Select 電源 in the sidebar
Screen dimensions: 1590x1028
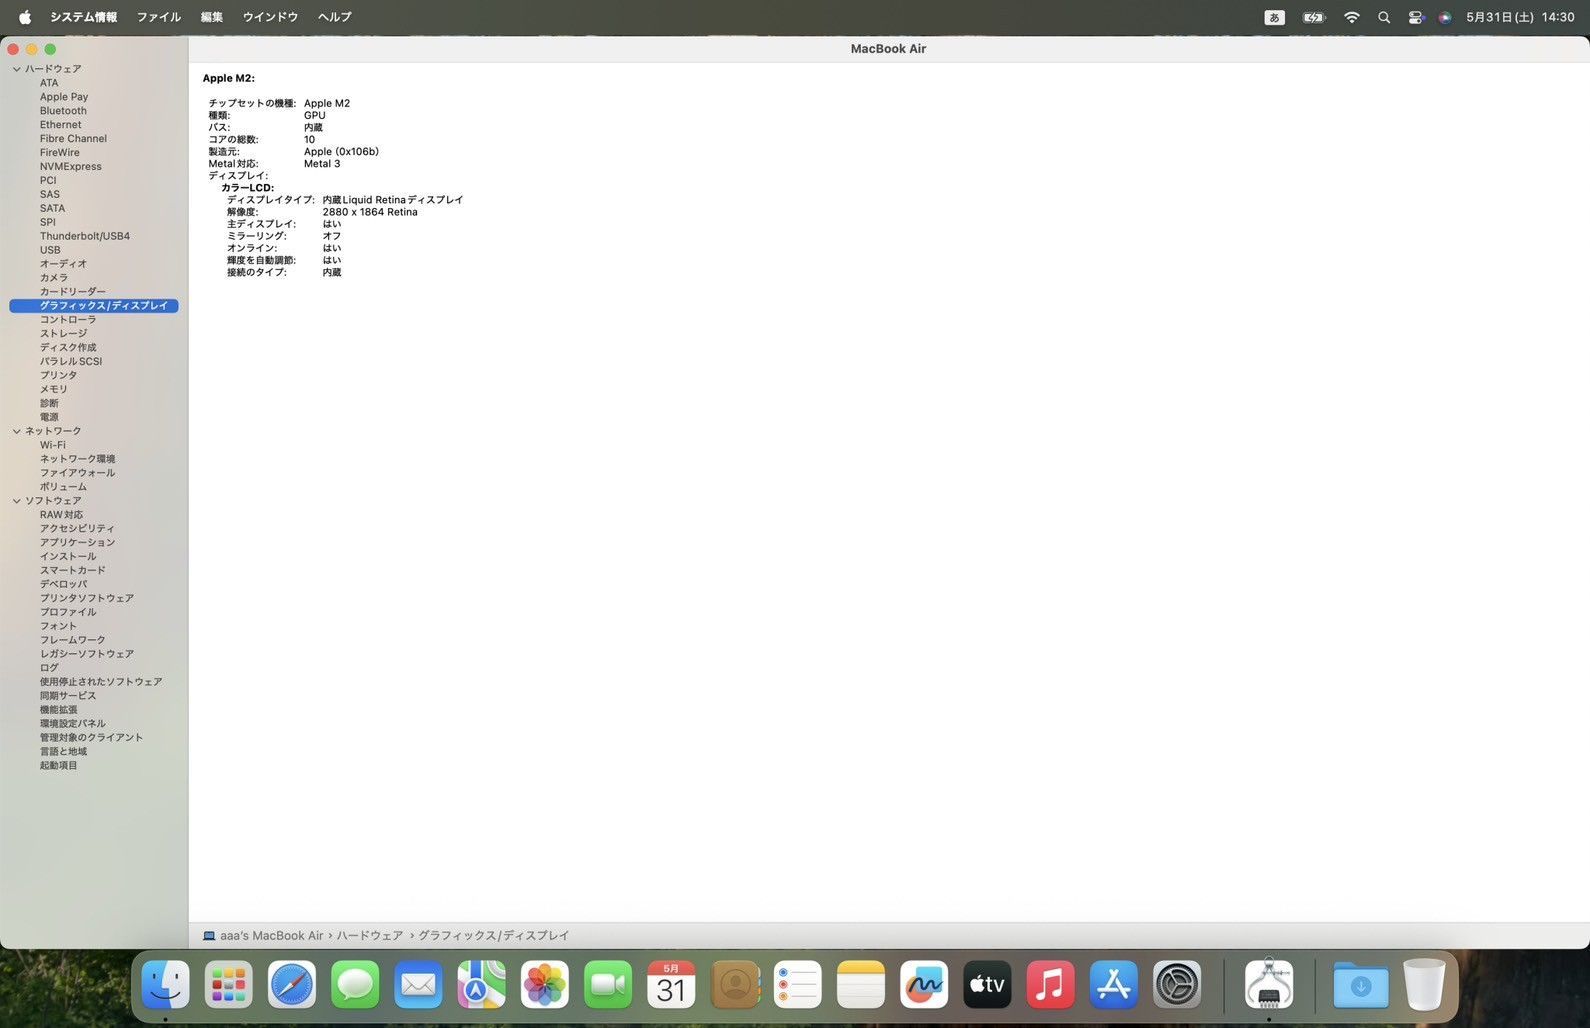(49, 417)
